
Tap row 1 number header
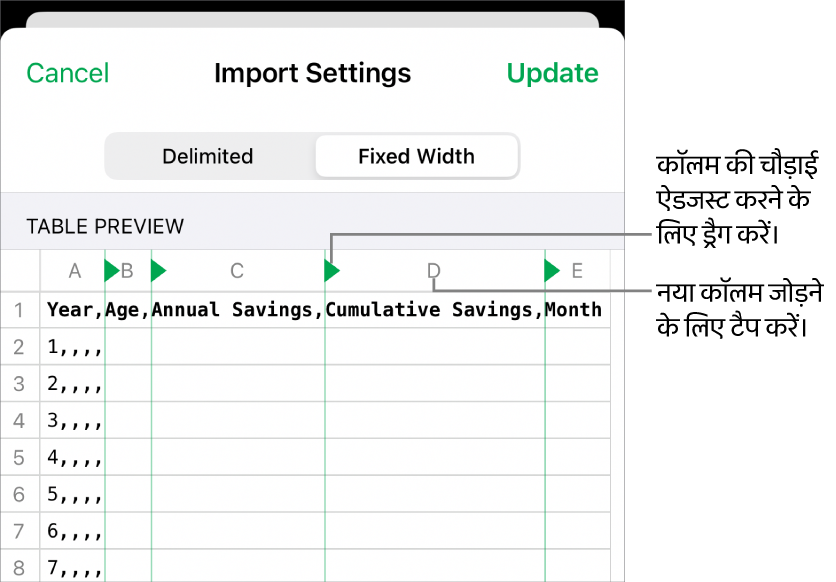[21, 310]
